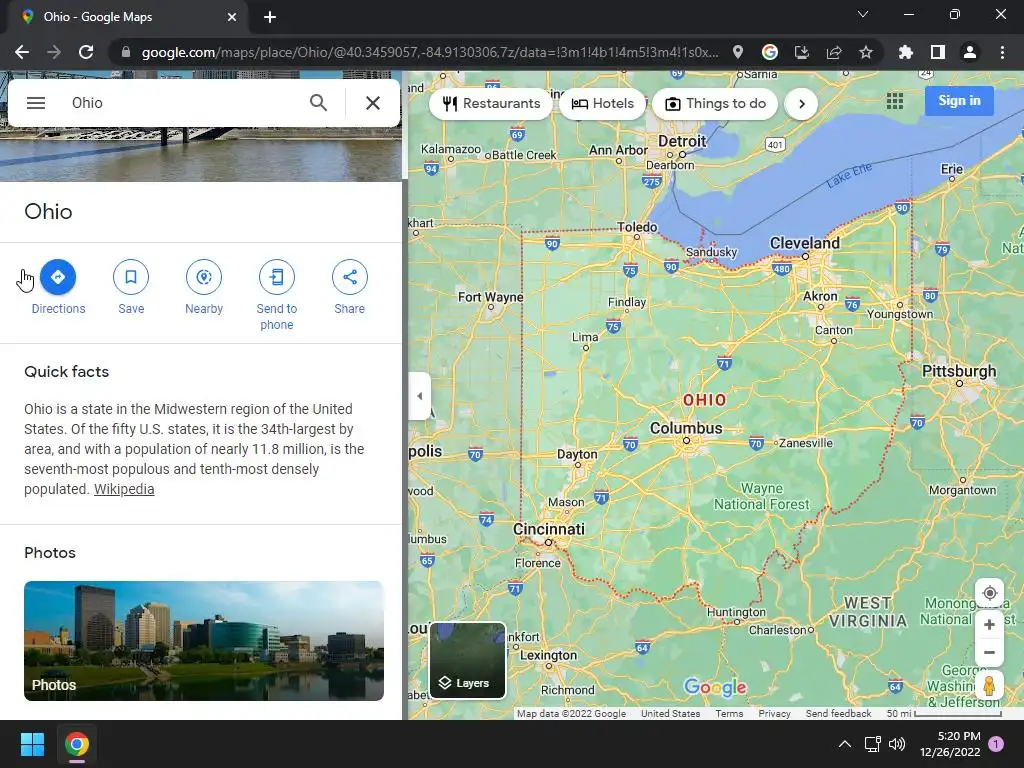Click the Toledo label on map

pos(637,227)
